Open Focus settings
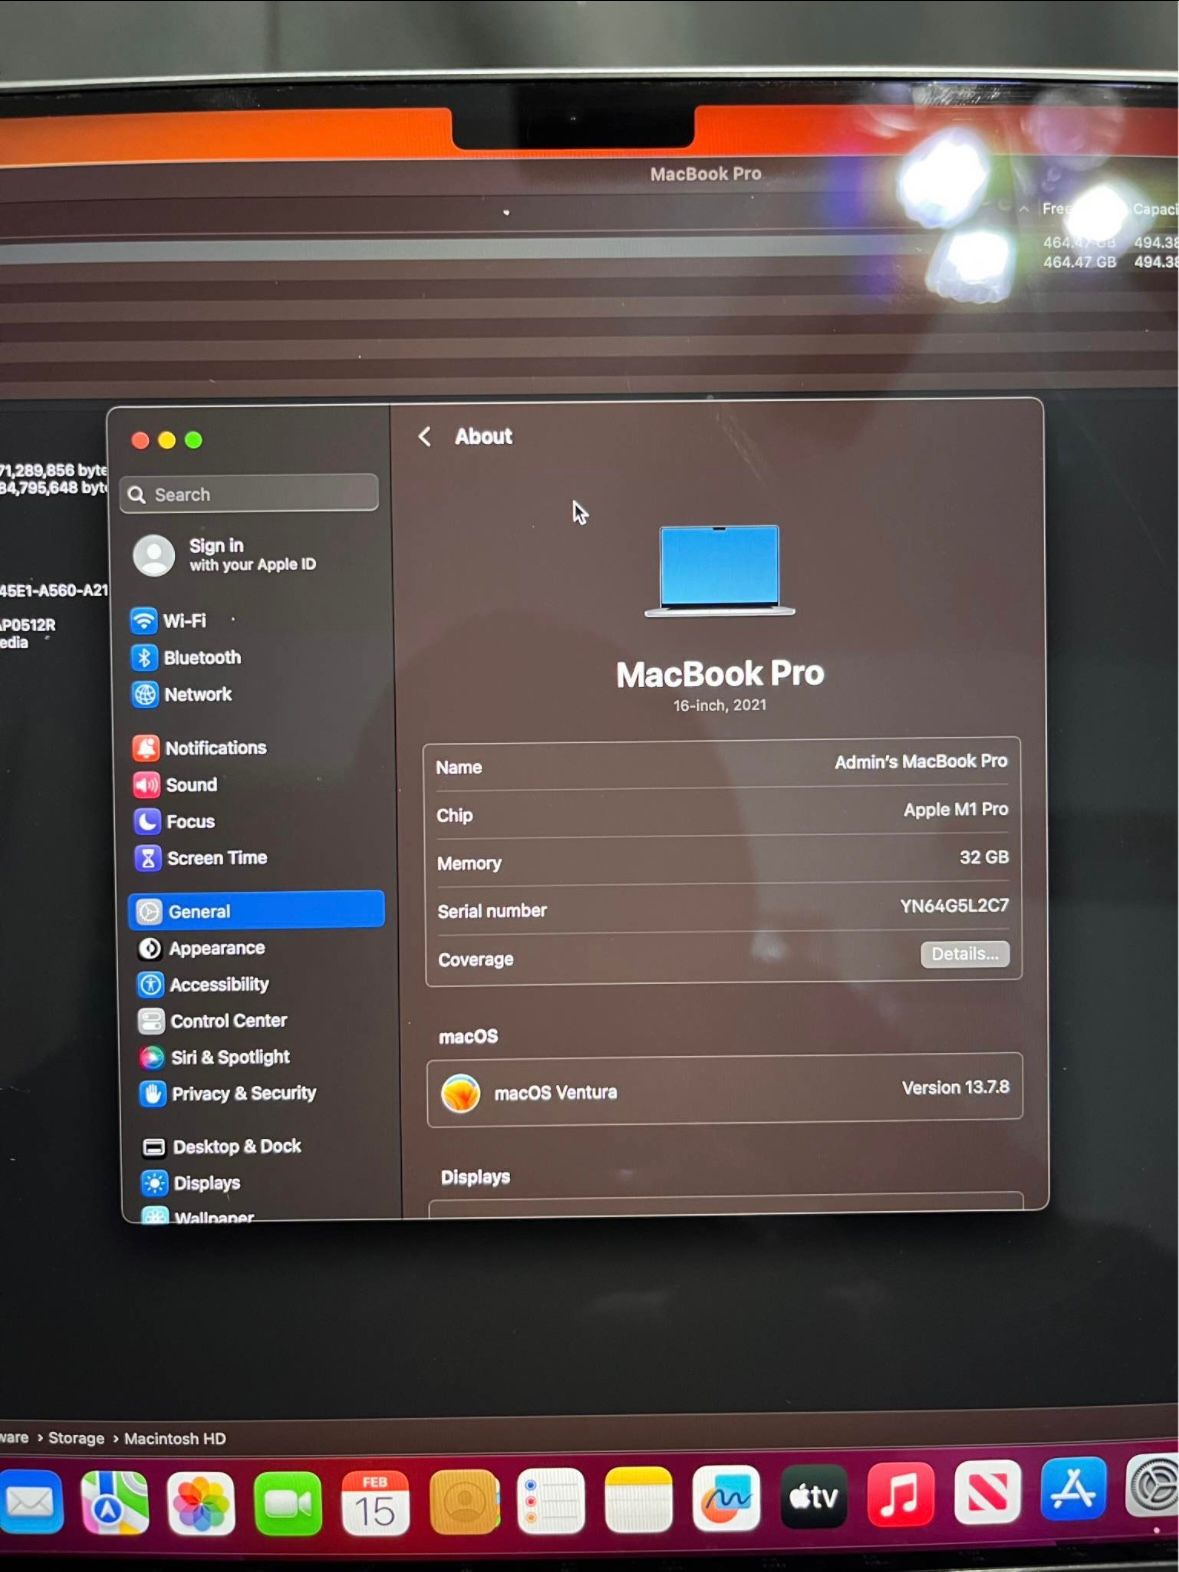This screenshot has width=1179, height=1572. click(x=175, y=822)
